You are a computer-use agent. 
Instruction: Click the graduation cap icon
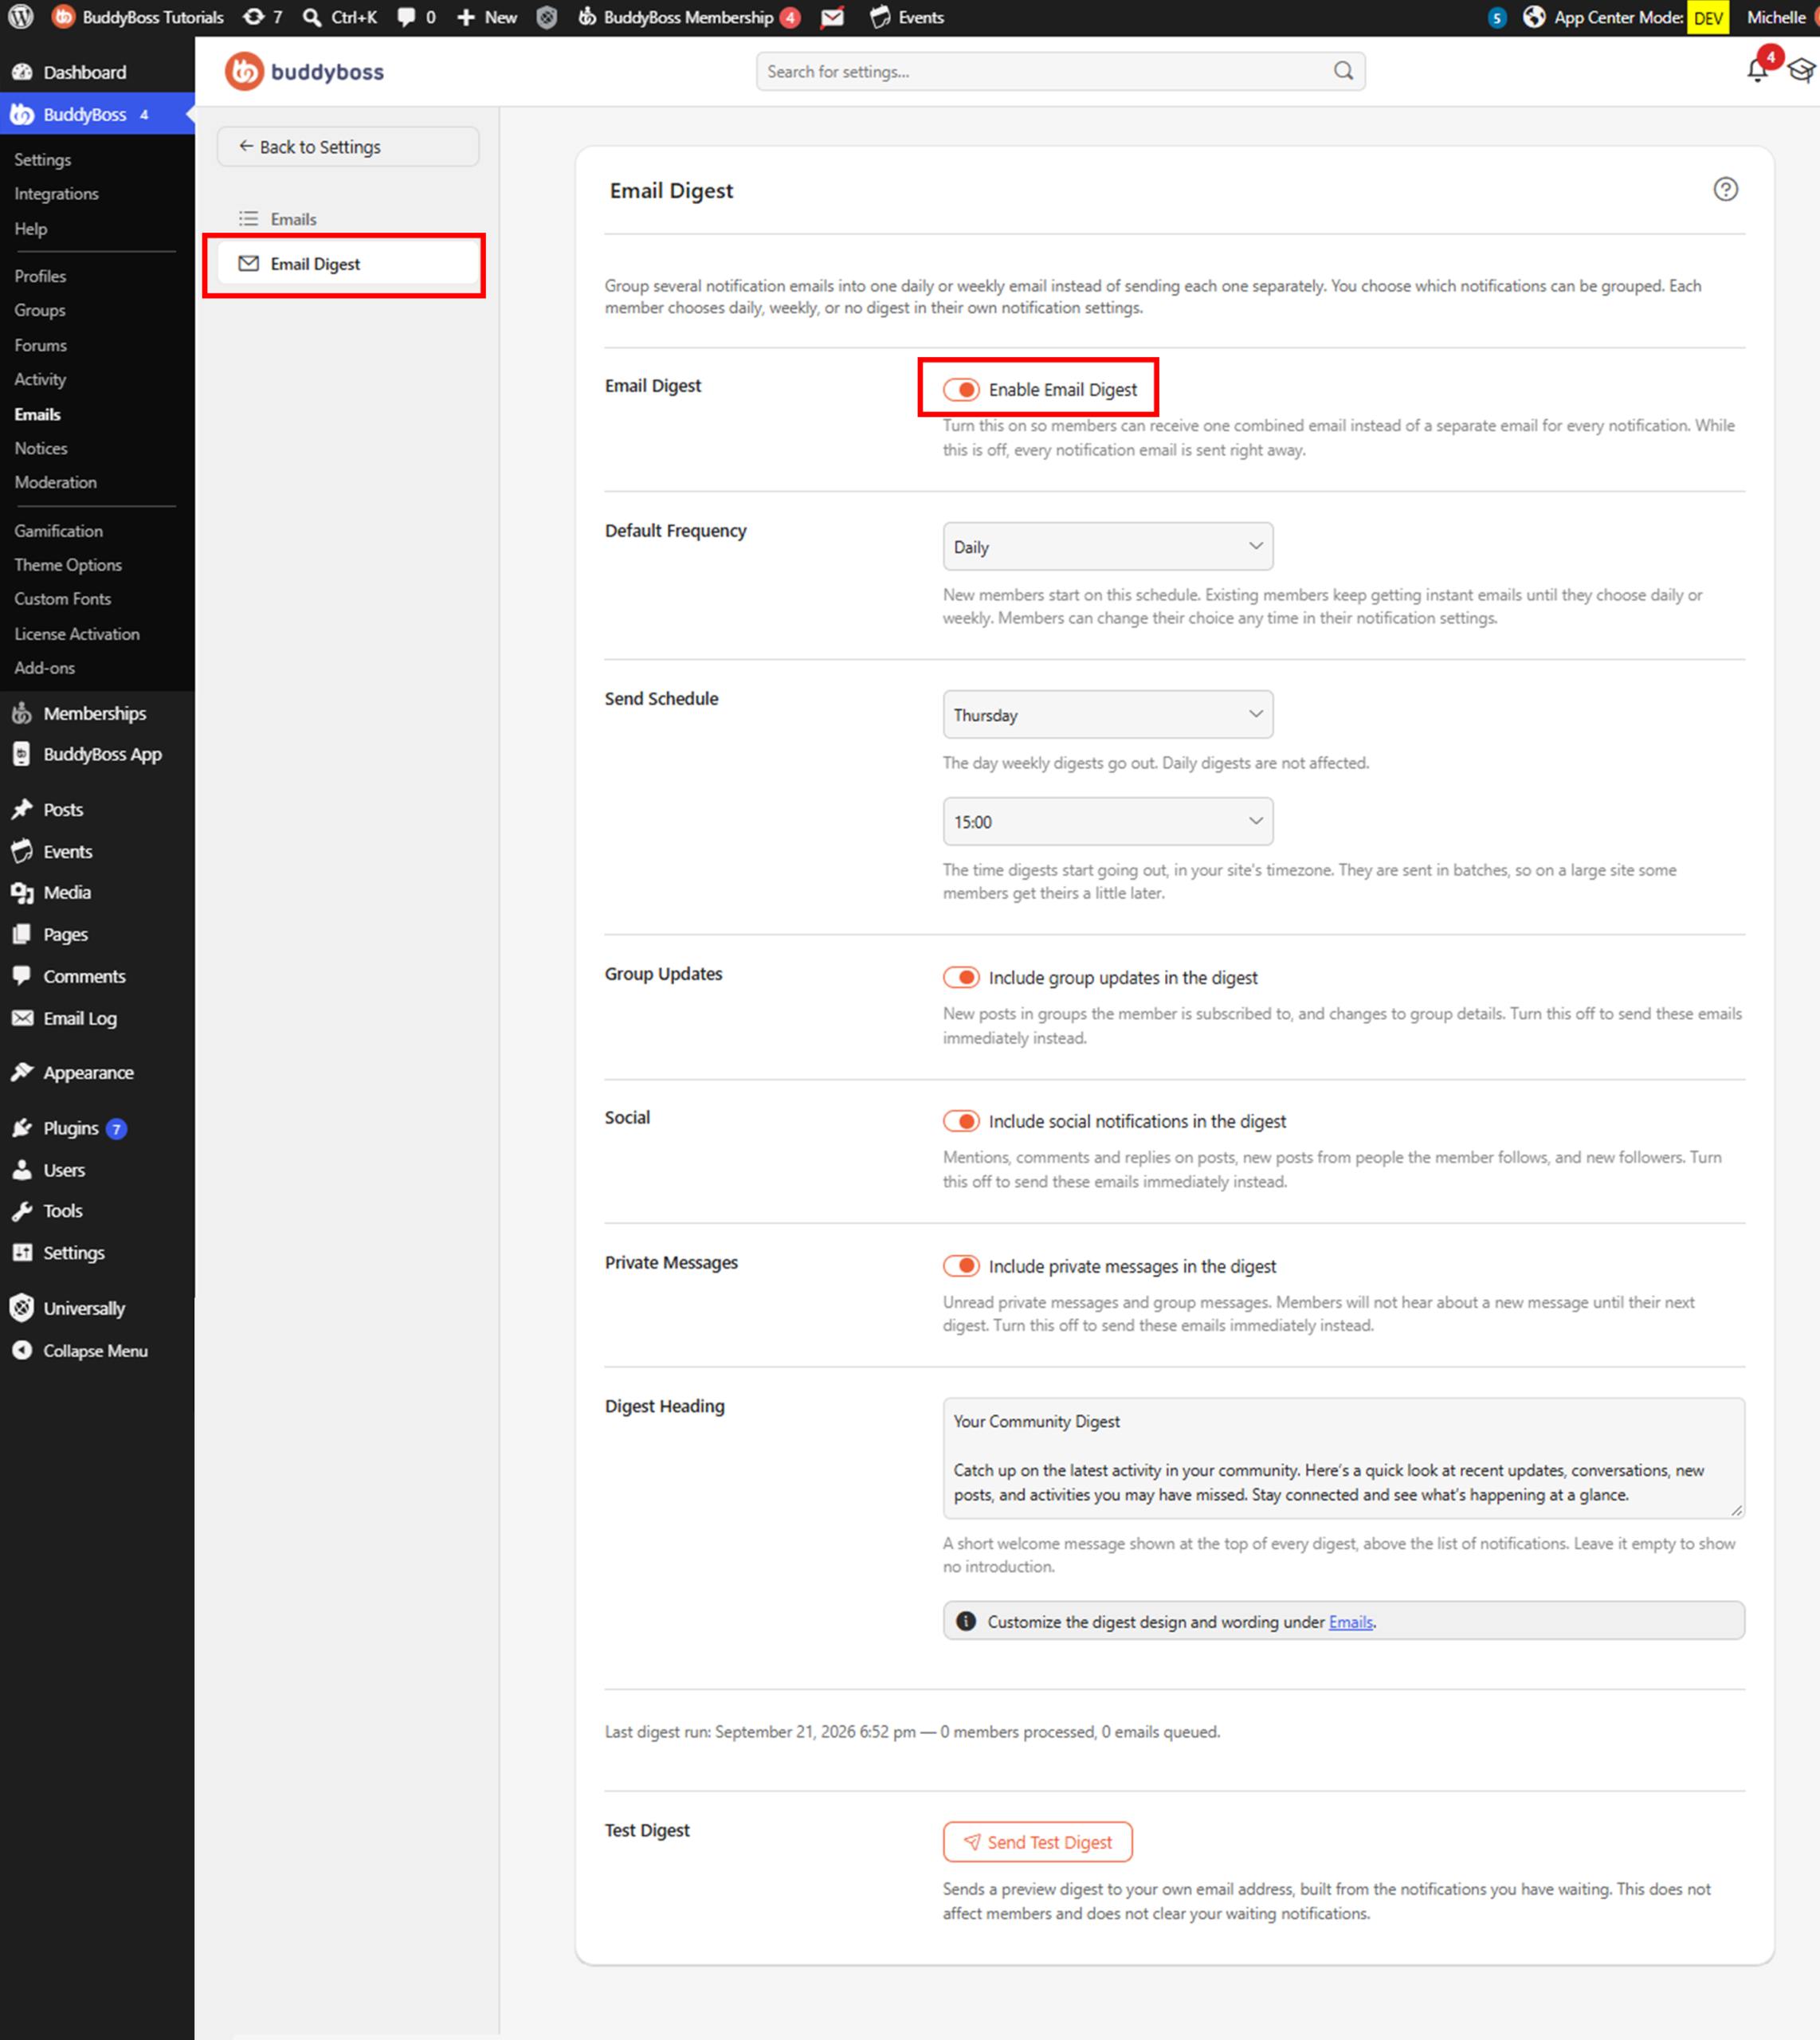point(1802,71)
